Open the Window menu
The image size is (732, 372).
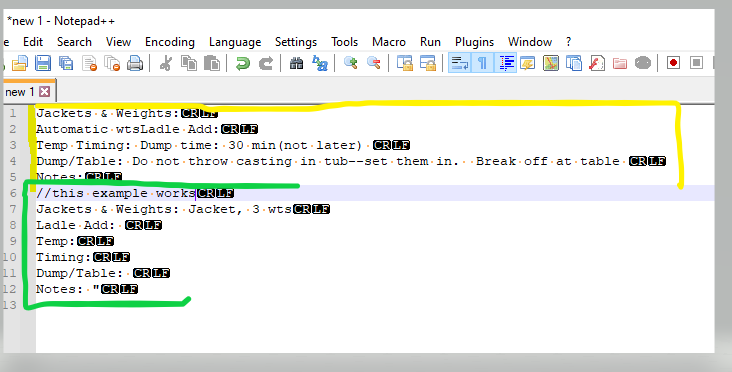[x=530, y=42]
